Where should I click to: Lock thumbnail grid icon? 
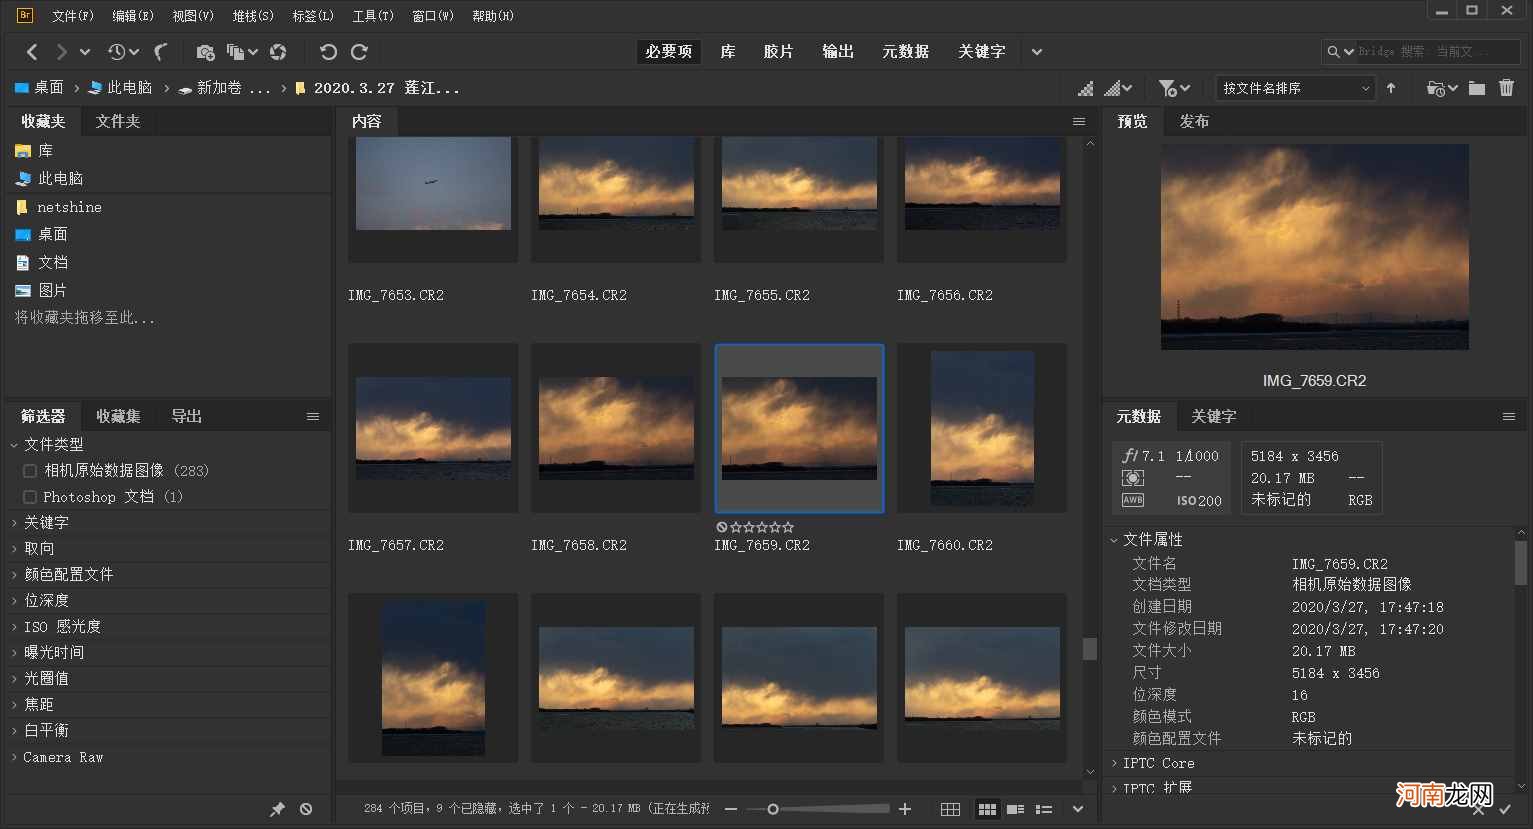click(951, 809)
